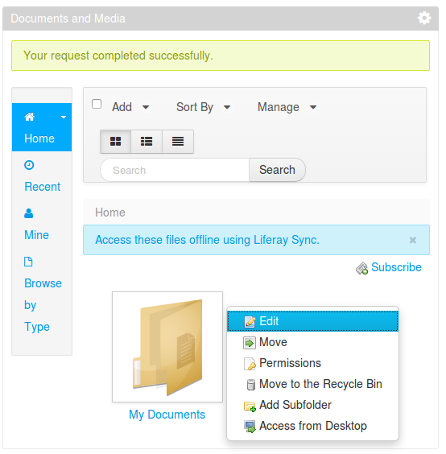The image size is (446, 454).
Task: Click the Edit pencil icon in menu
Action: tap(250, 322)
